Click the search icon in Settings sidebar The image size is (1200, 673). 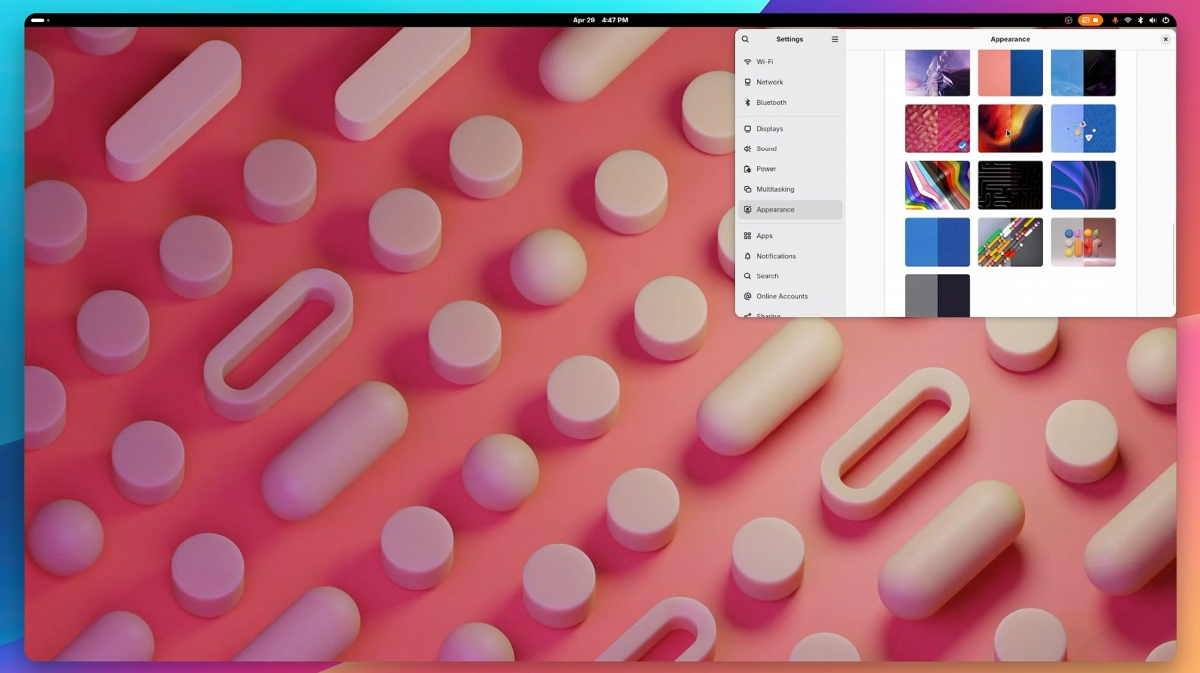click(x=745, y=39)
